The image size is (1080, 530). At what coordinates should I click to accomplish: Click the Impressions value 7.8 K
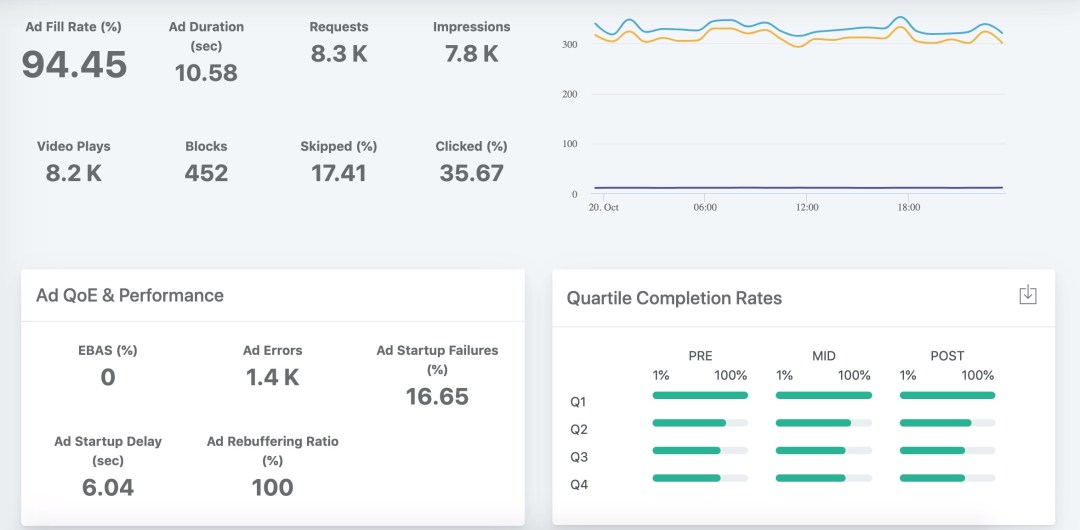click(x=471, y=54)
